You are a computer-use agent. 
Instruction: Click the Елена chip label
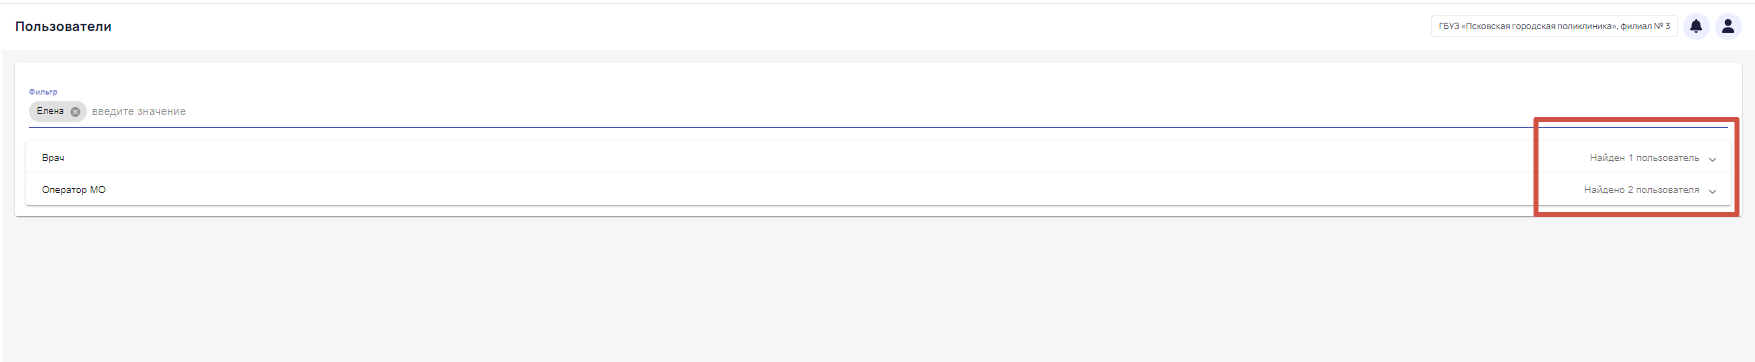pyautogui.click(x=50, y=111)
